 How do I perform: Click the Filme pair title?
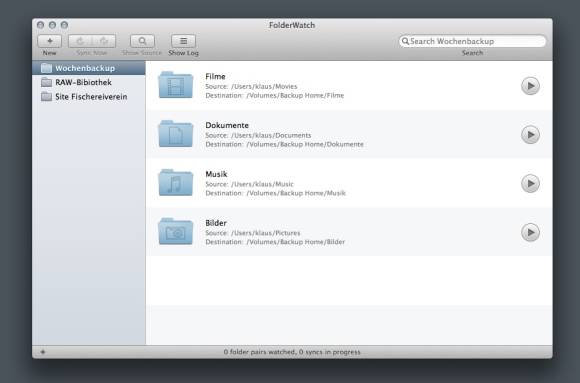coord(215,76)
